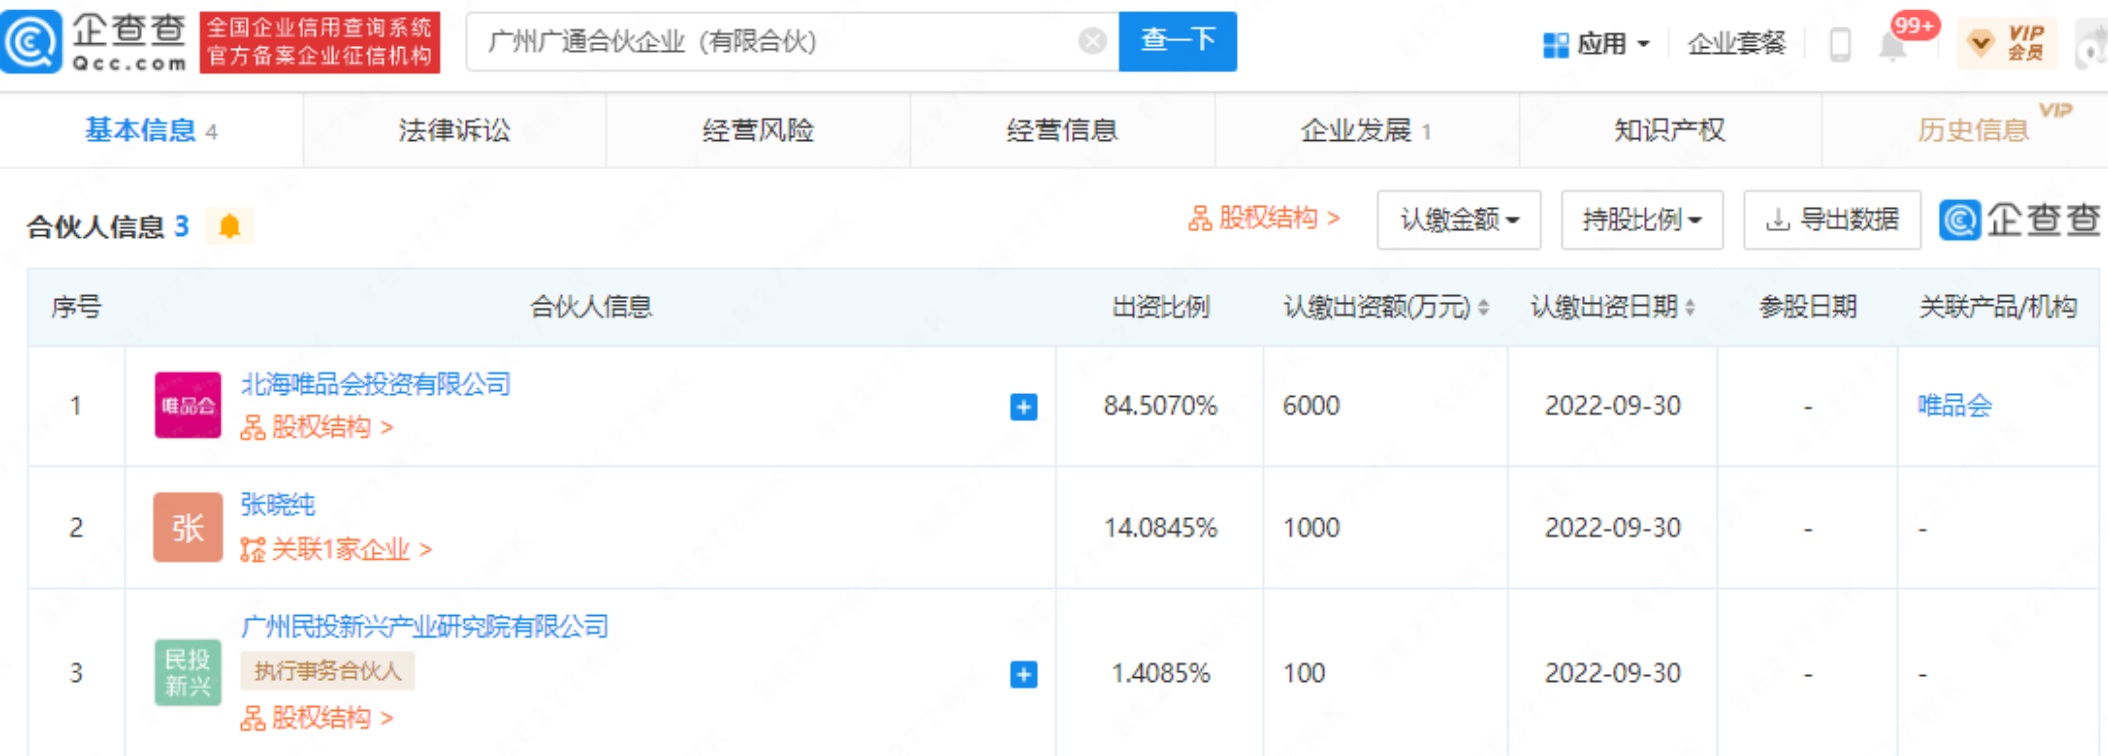Expand 广州民投新兴产业研究院 row with plus icon
This screenshot has height=756, width=2108.
(1023, 674)
